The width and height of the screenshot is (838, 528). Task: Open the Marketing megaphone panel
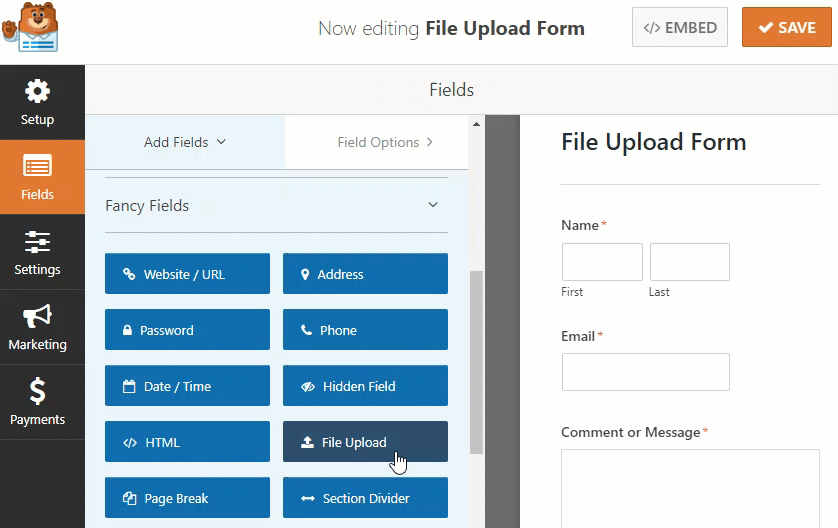pos(37,327)
